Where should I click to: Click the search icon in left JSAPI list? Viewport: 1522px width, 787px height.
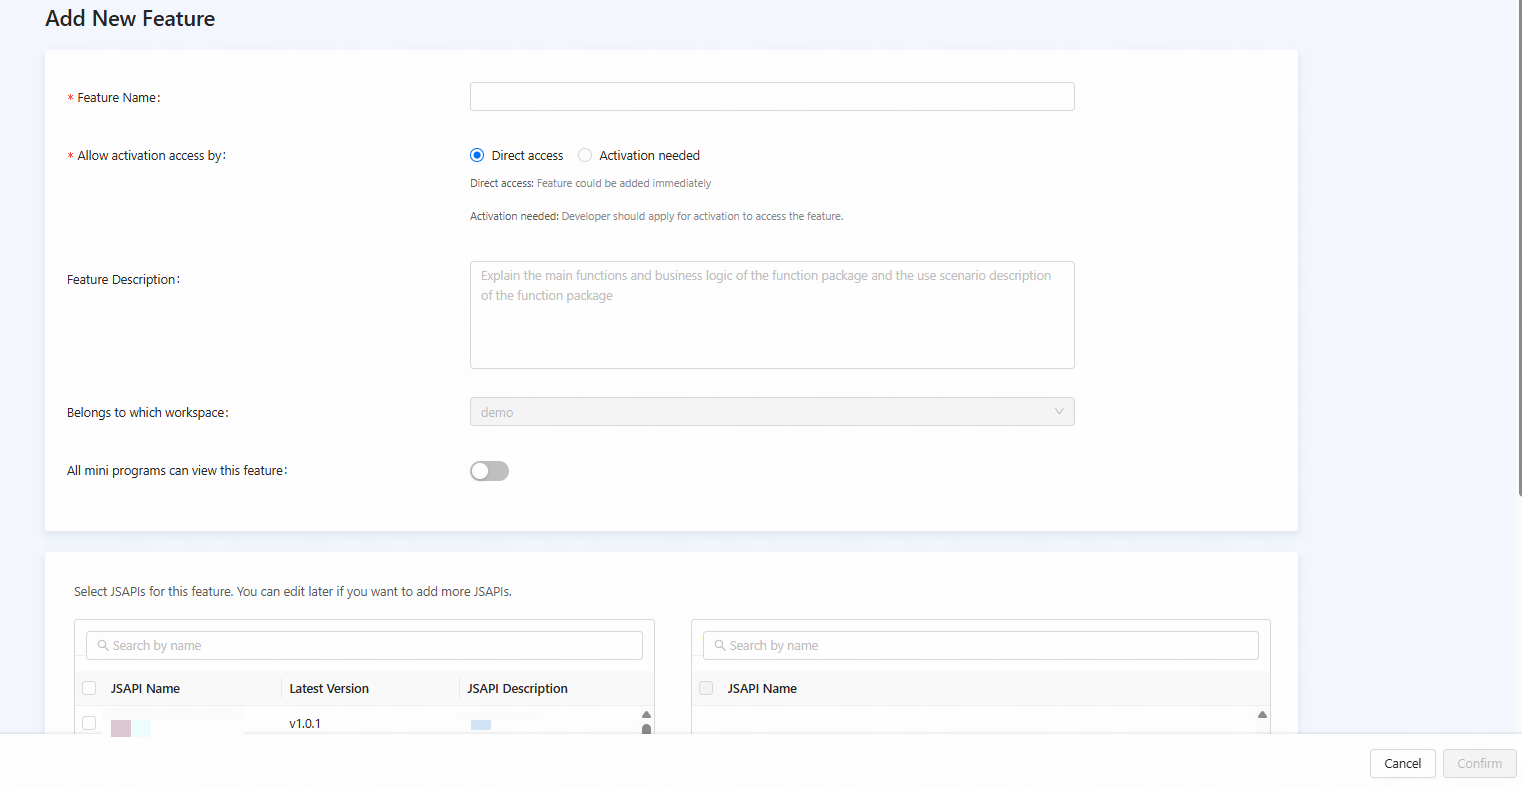[x=103, y=646]
